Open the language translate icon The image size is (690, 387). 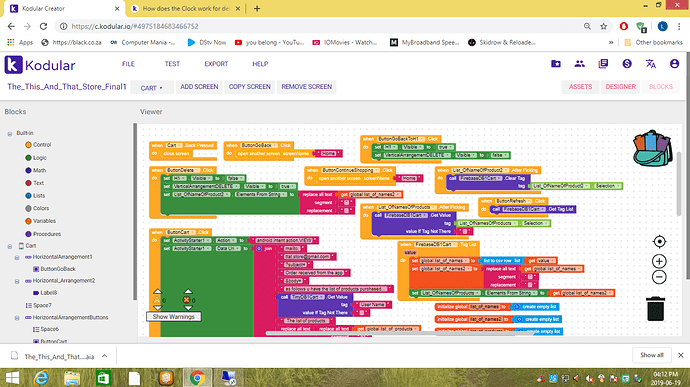click(651, 64)
